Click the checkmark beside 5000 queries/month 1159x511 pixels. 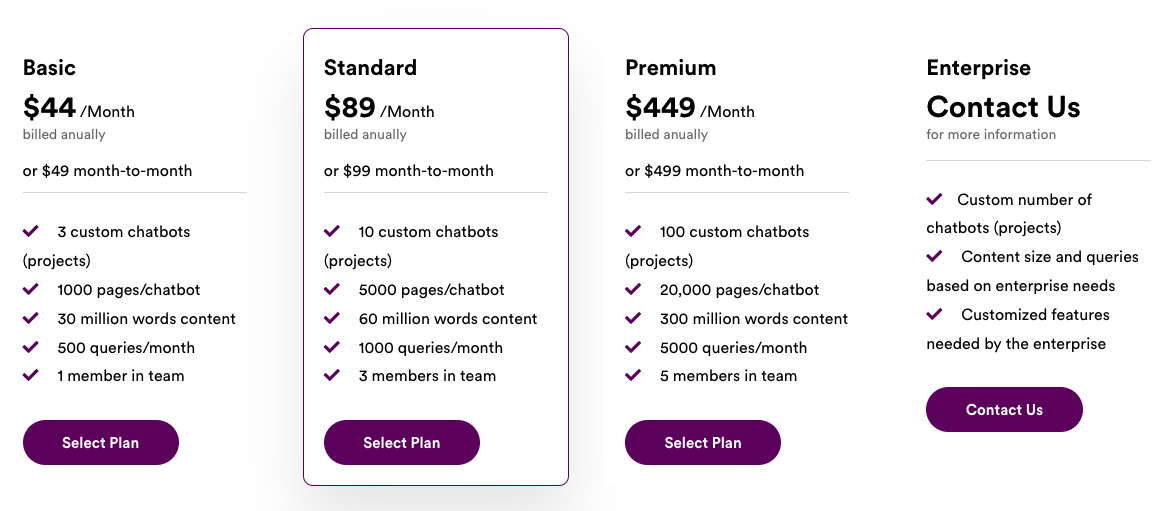(633, 347)
